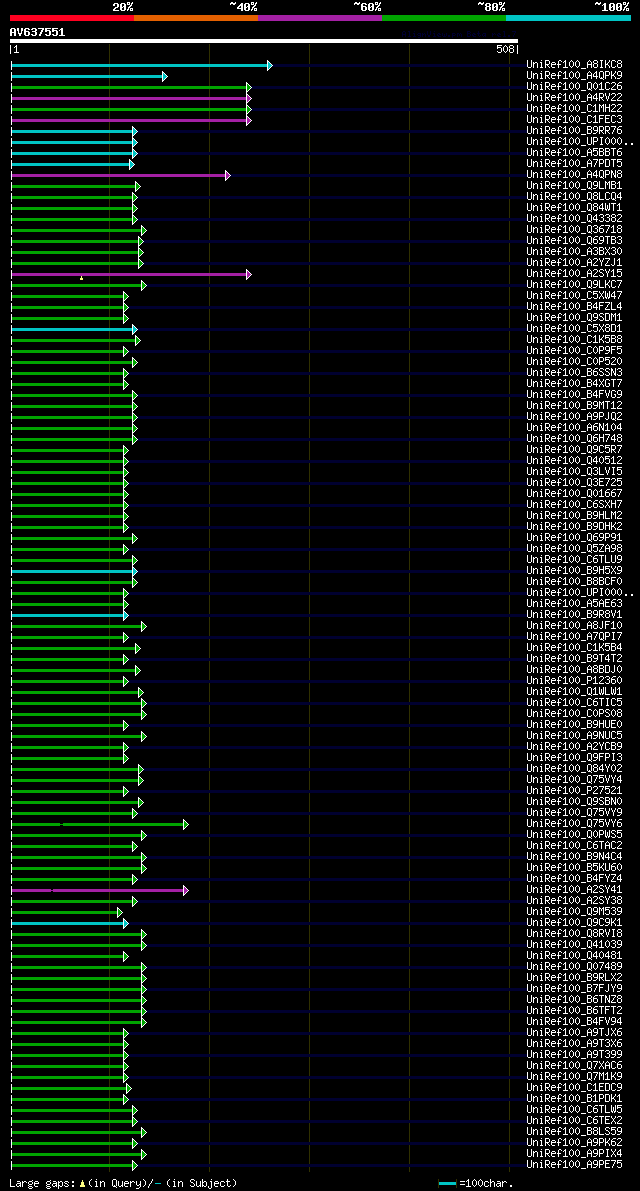640x1191 pixels.
Task: Select the UniRef100_Q9M539 label
Action: [x=574, y=911]
